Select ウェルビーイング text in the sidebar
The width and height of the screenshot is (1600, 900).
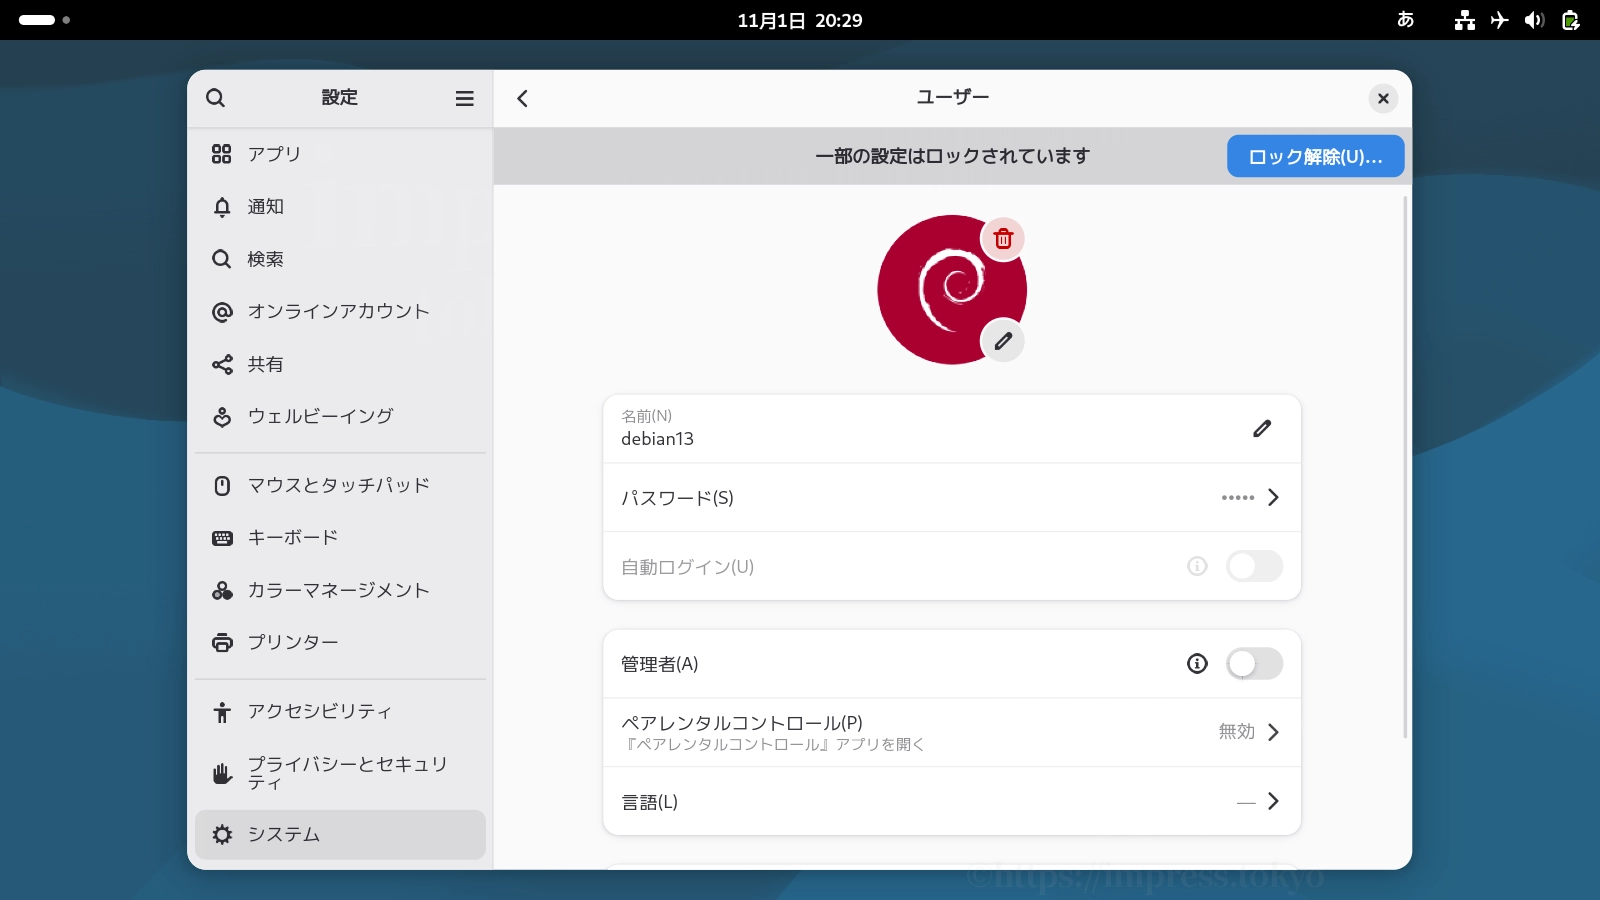point(321,417)
